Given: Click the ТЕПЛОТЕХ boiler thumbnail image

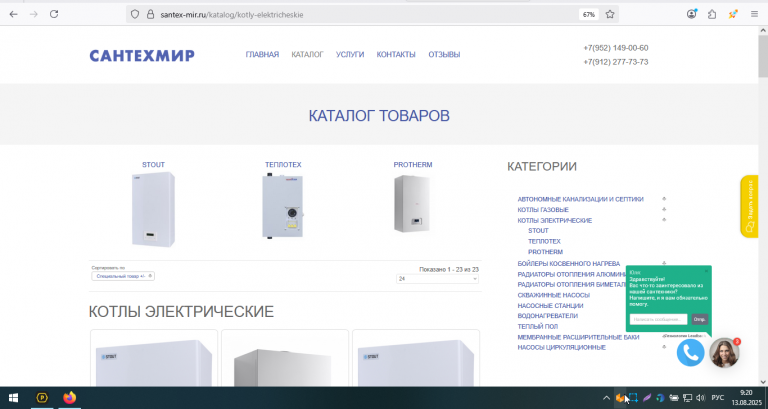Looking at the screenshot, I should [283, 206].
